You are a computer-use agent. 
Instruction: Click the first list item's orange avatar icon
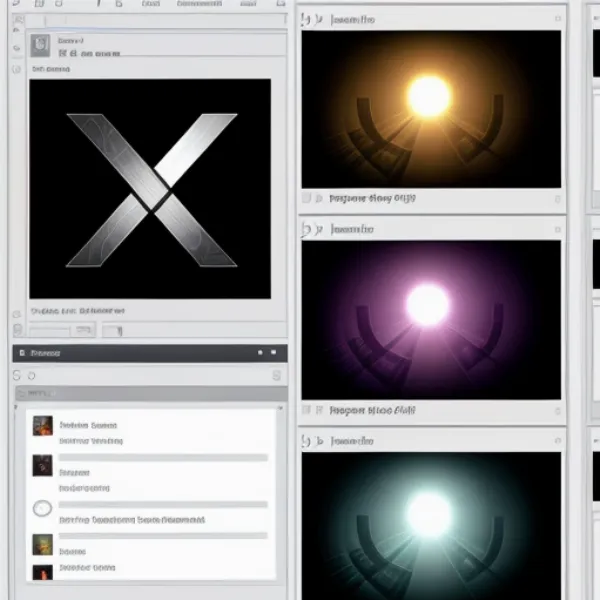point(42,425)
